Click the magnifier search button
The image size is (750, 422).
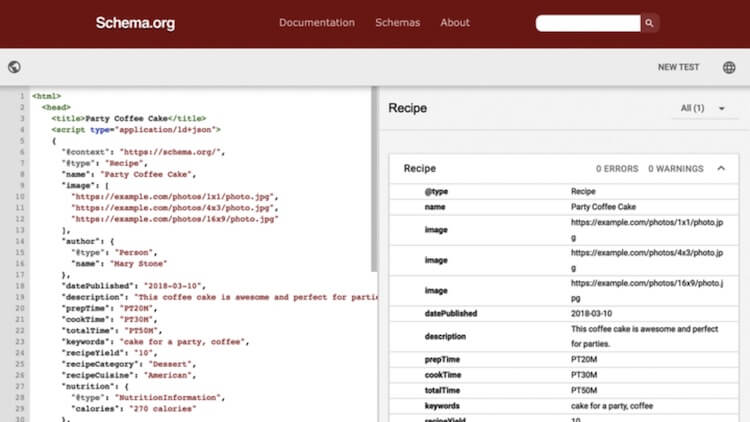coord(649,23)
